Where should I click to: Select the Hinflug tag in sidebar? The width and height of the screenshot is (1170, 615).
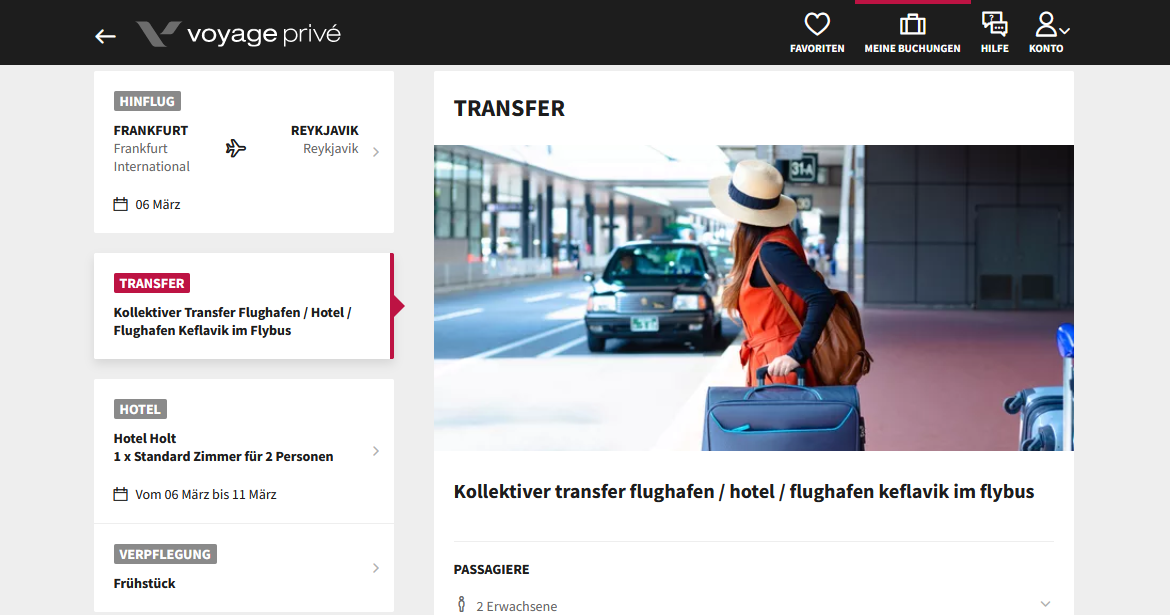[147, 102]
